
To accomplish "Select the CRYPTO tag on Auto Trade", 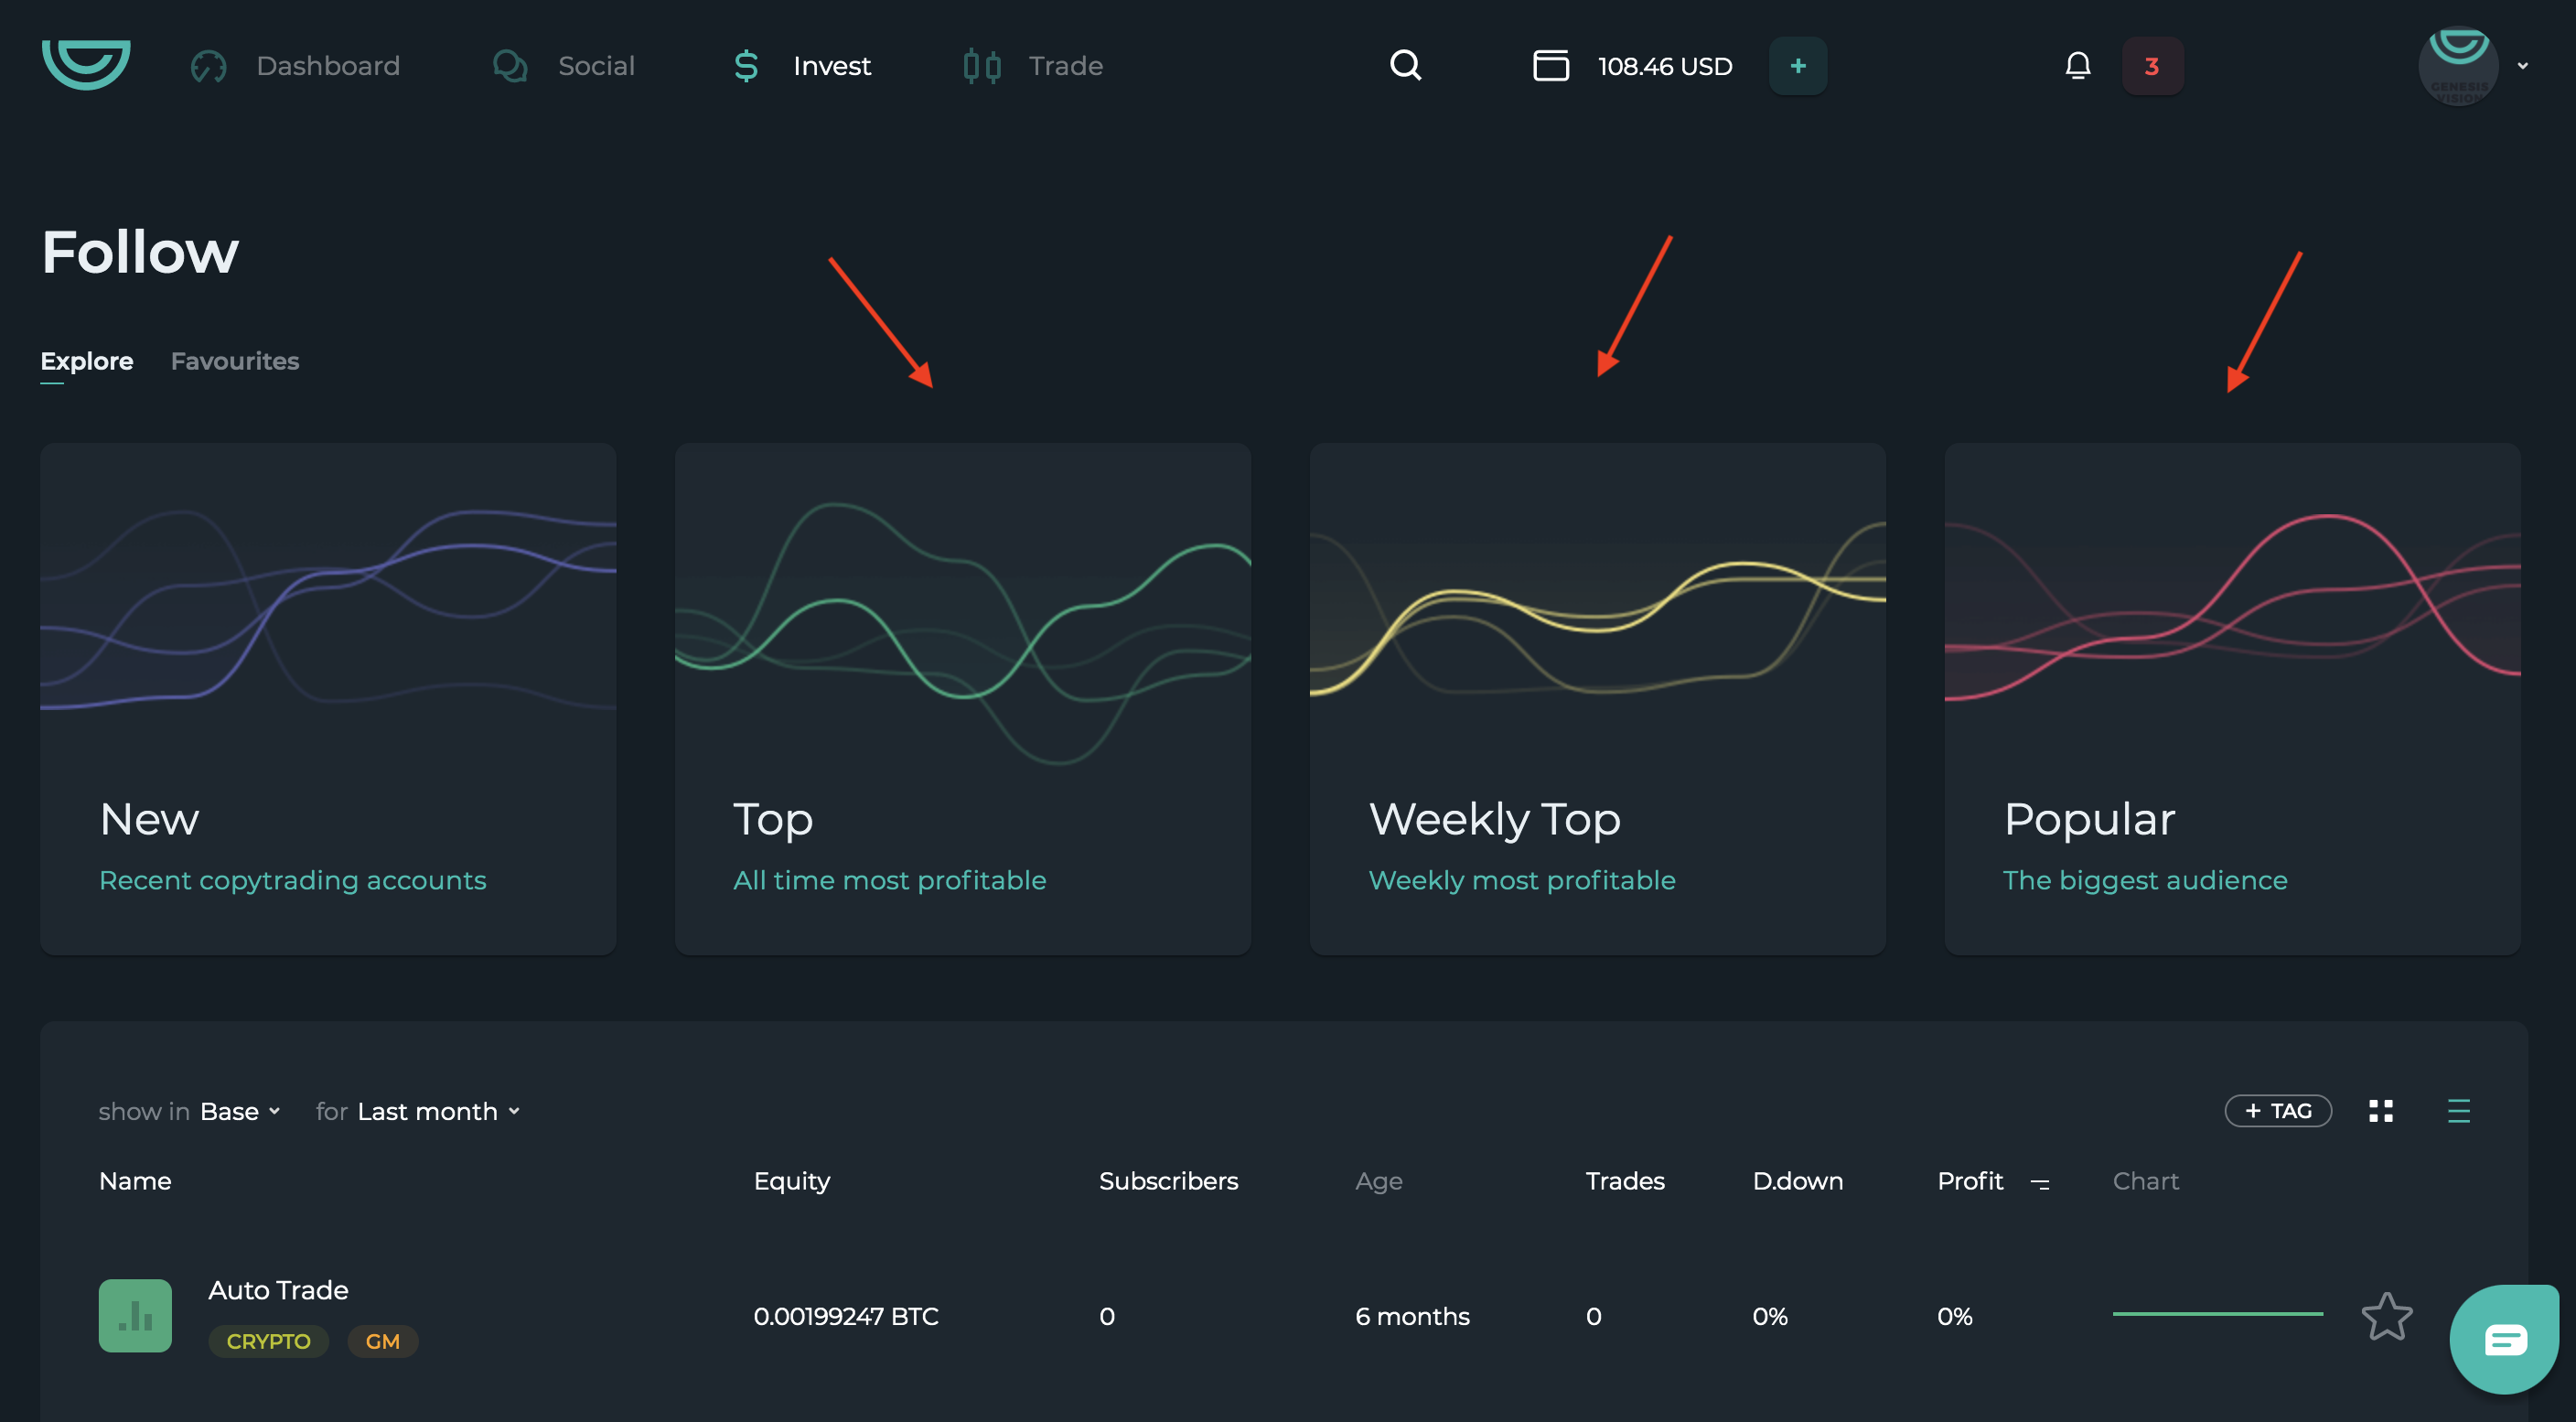I will tap(268, 1341).
